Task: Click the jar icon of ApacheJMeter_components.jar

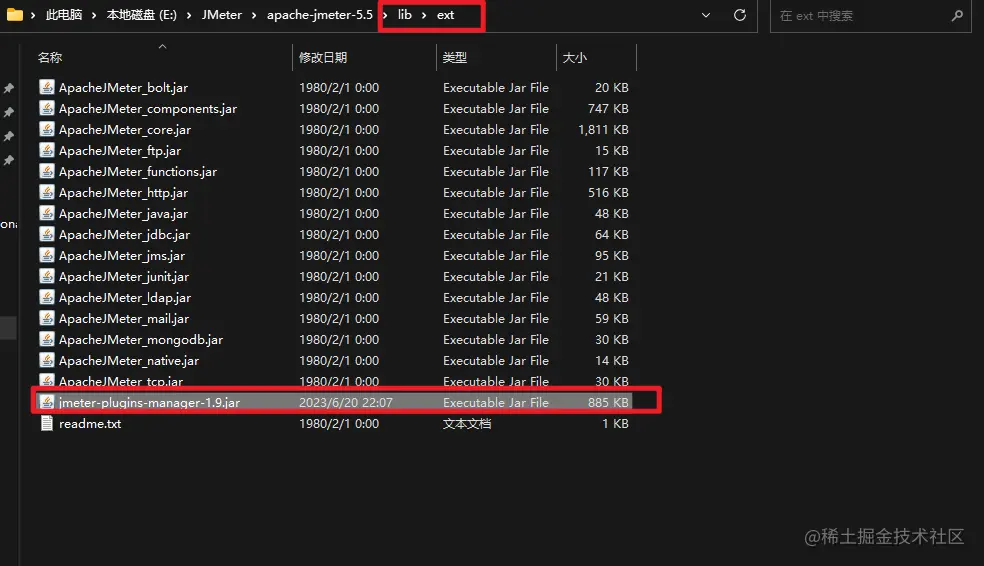Action: click(x=47, y=108)
